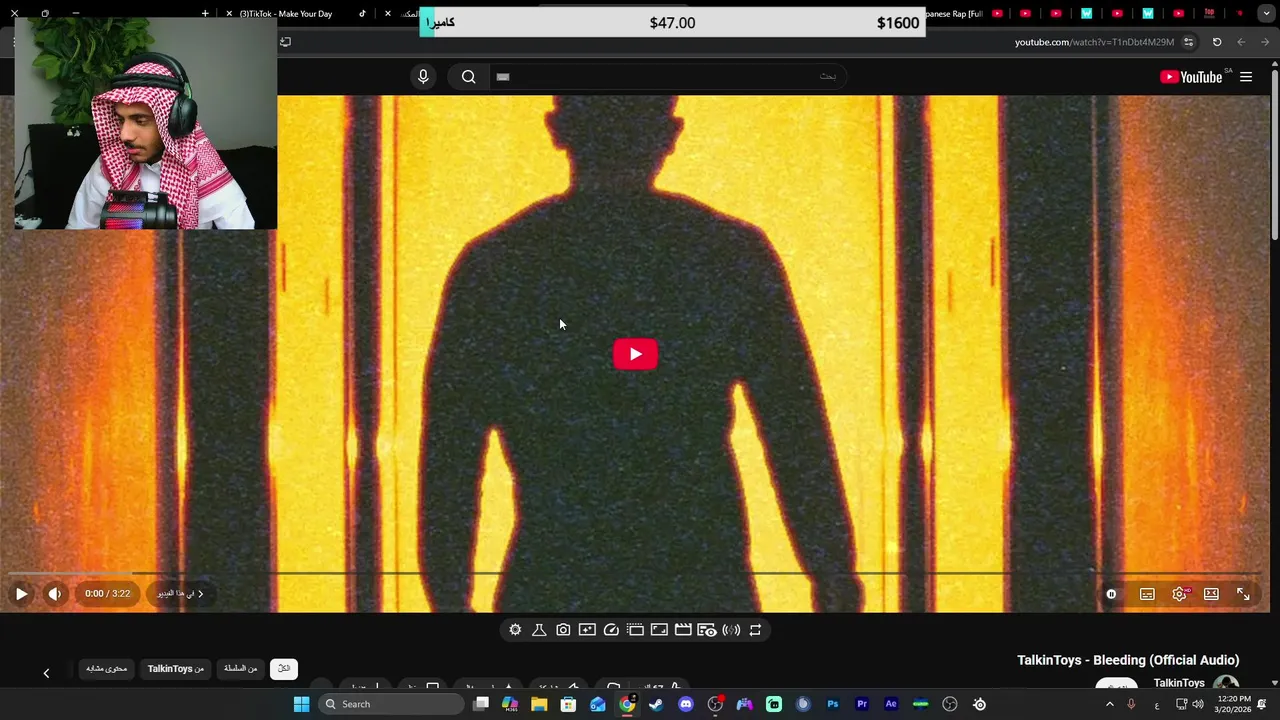This screenshot has width=1280, height=720.
Task: Open File Explorer from the taskbar
Action: tap(539, 704)
